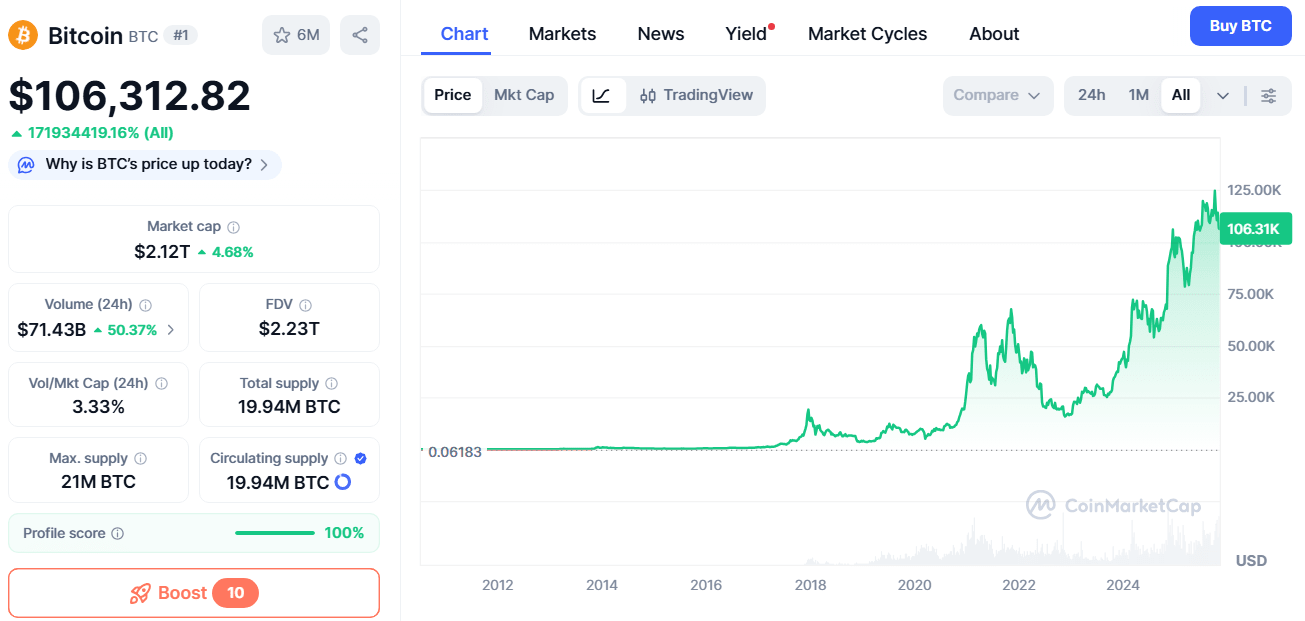Click the FDV info icon
The image size is (1305, 621).
click(306, 306)
